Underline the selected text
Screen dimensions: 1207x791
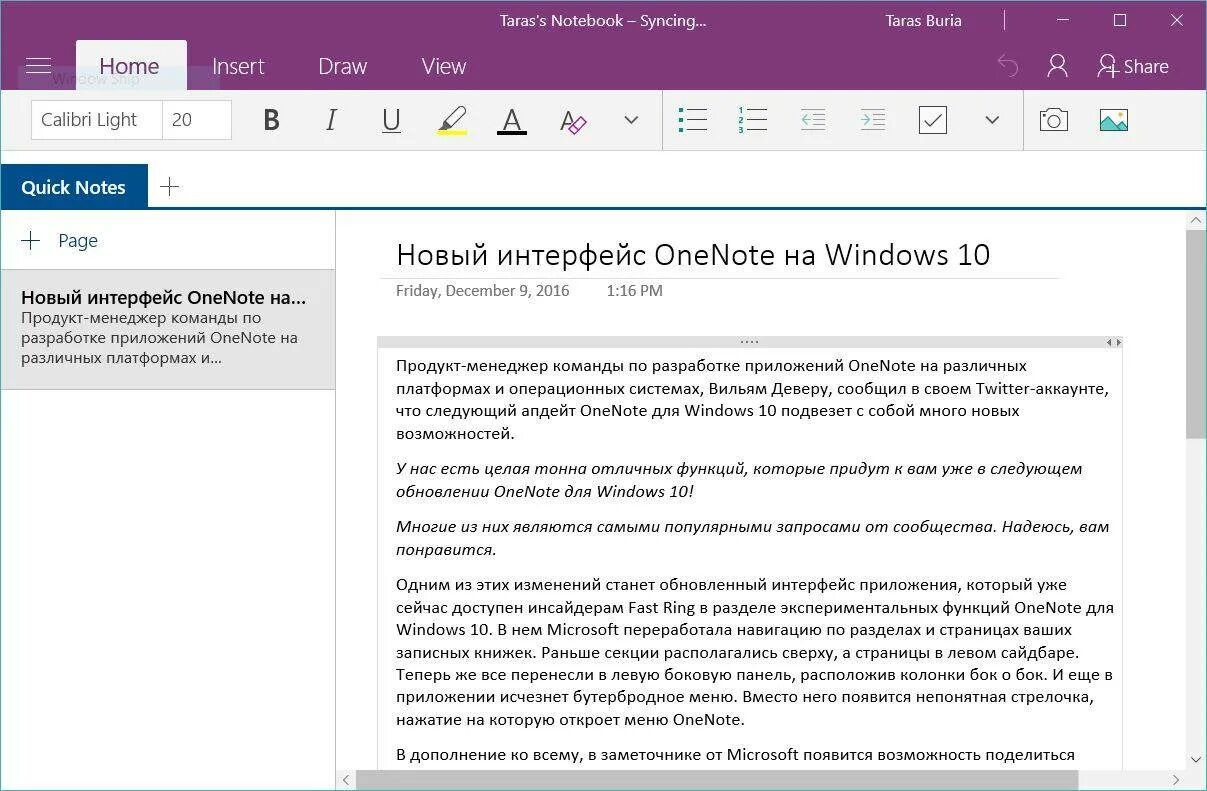pos(391,120)
